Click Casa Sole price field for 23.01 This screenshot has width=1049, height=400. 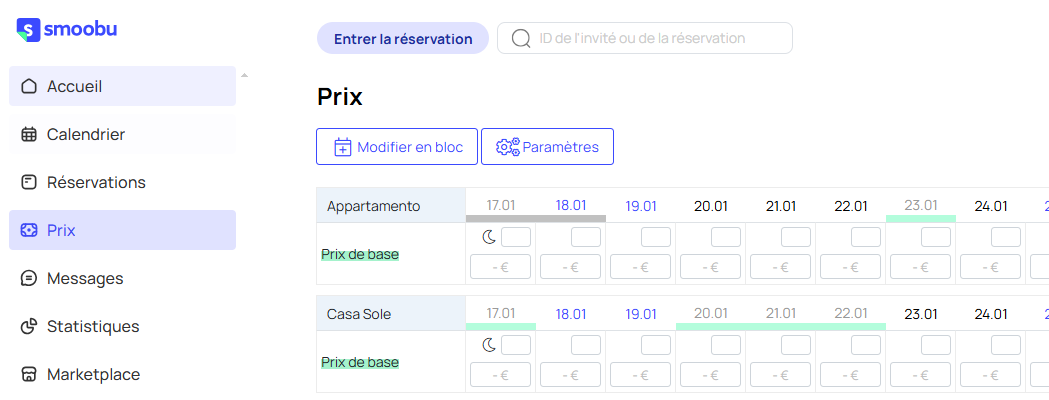[920, 375]
